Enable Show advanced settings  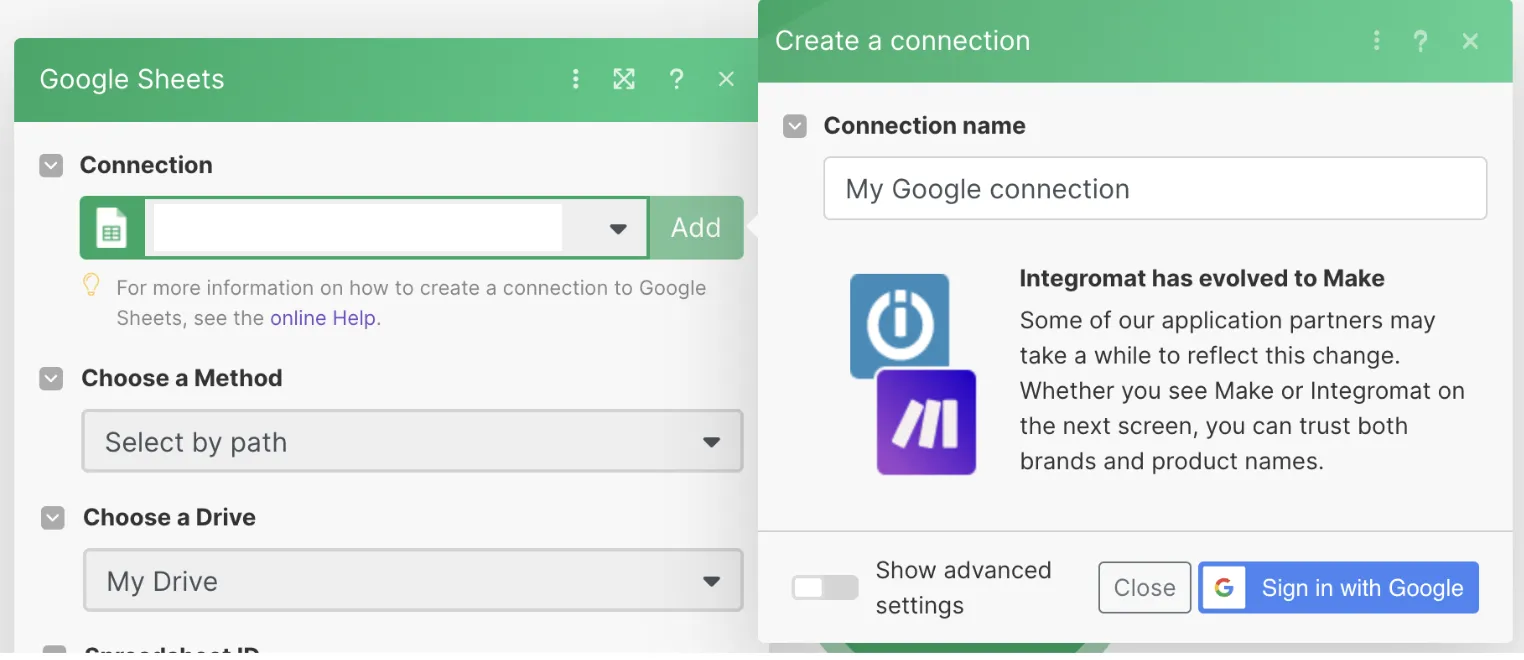824,588
